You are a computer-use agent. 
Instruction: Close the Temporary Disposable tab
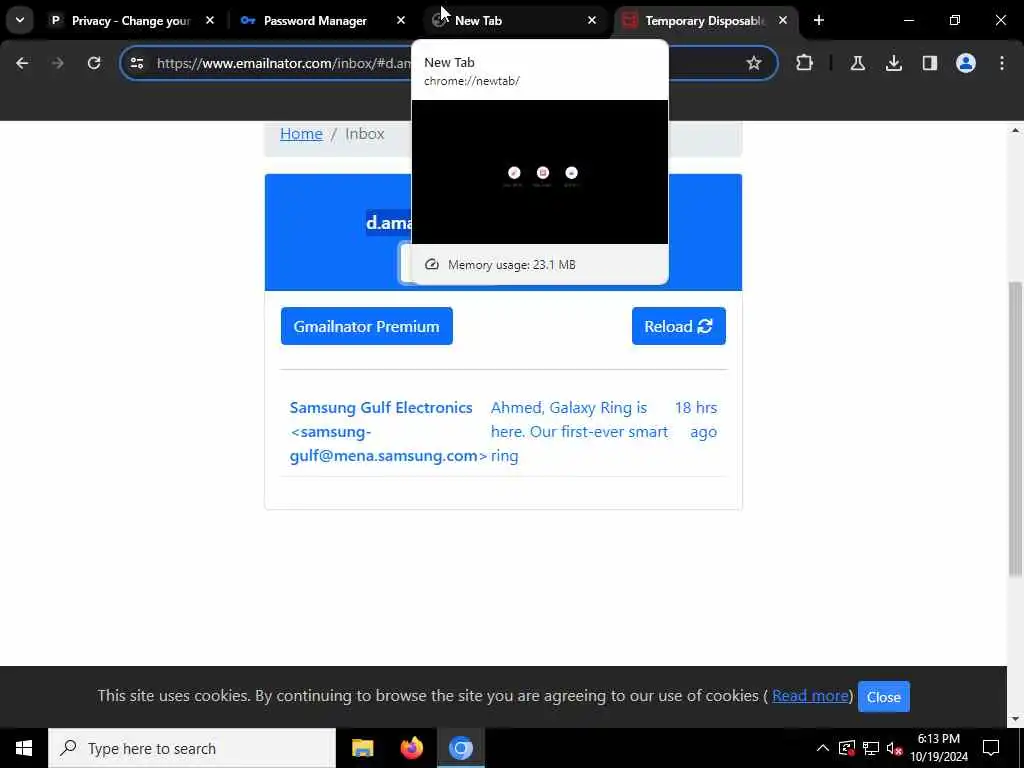tap(782, 21)
